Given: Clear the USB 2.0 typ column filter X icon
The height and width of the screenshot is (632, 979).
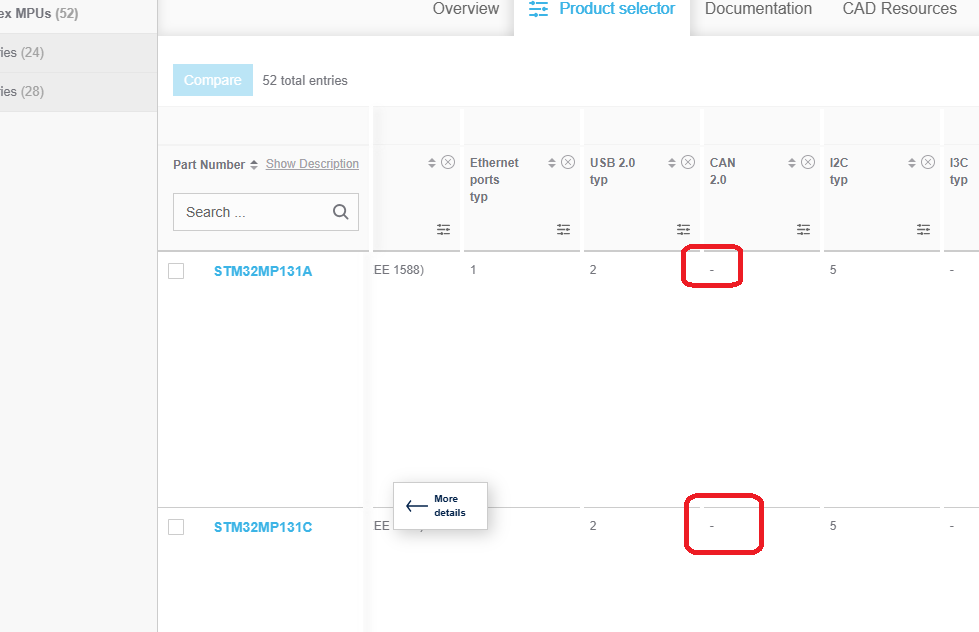Looking at the screenshot, I should point(688,161).
